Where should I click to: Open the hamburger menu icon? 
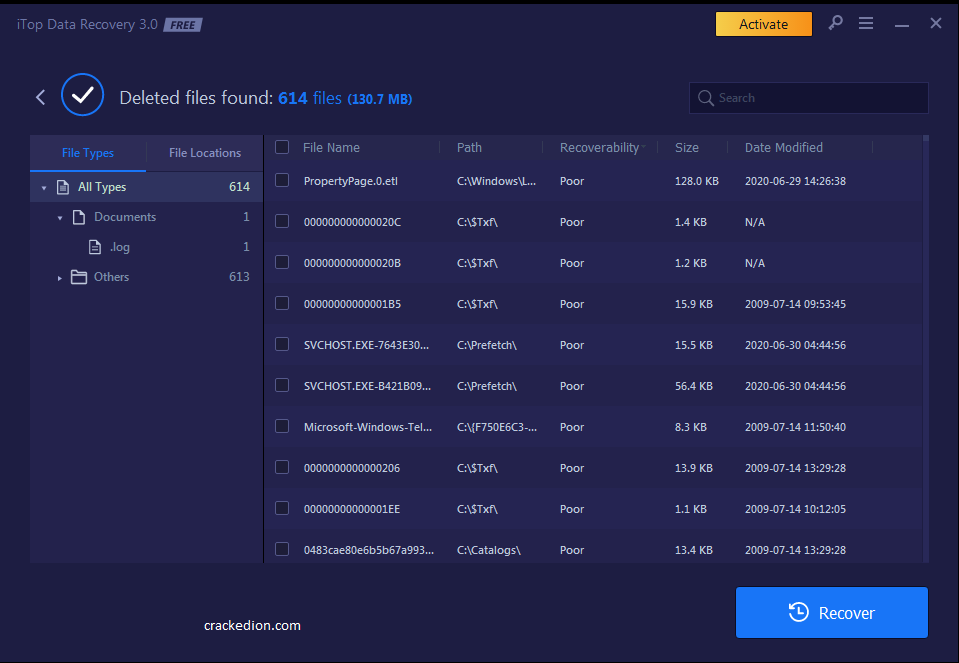click(x=865, y=23)
